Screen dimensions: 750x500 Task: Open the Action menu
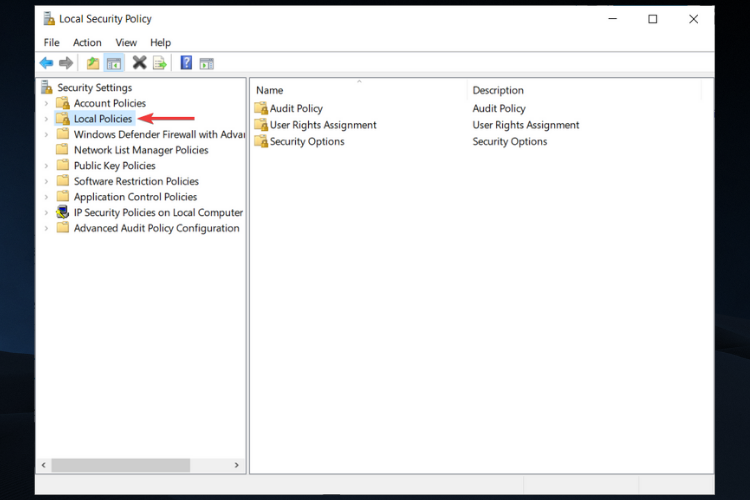(87, 43)
